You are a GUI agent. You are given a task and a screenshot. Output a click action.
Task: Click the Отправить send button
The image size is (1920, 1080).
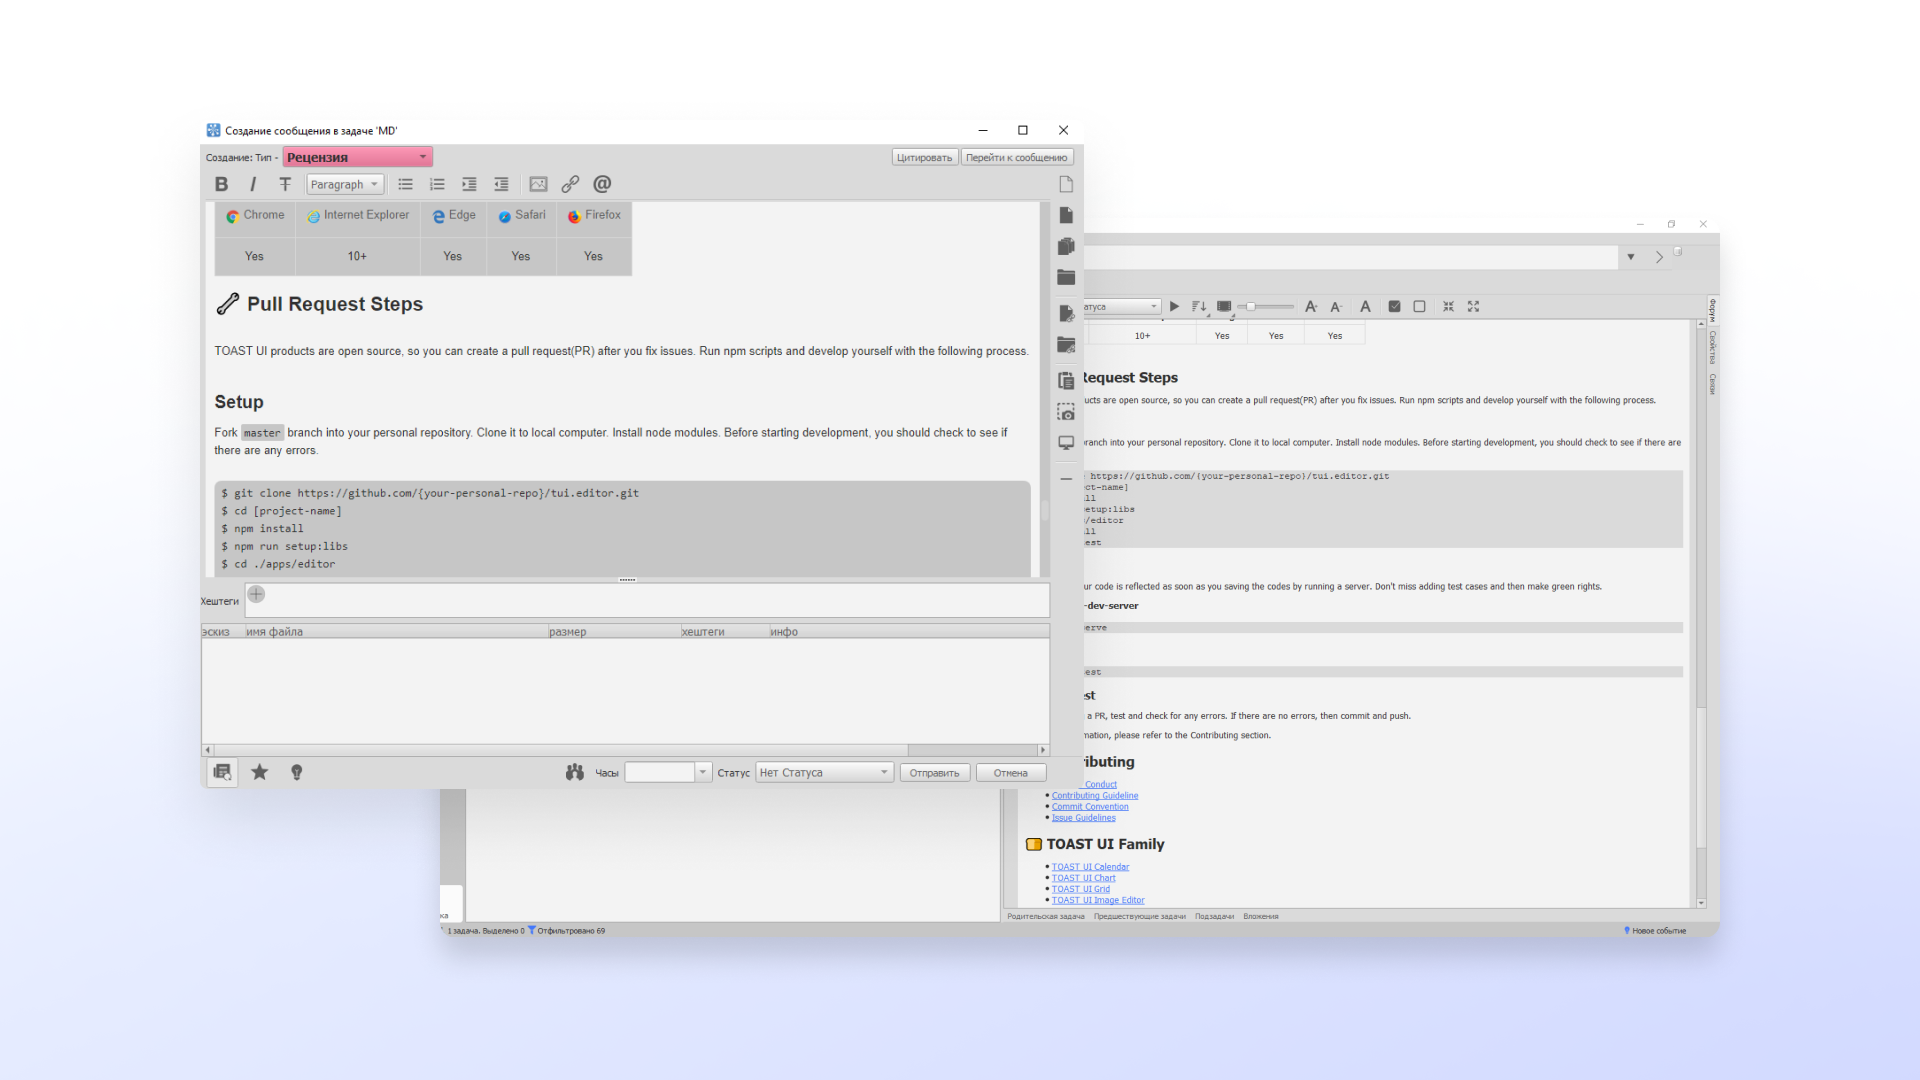coord(934,772)
